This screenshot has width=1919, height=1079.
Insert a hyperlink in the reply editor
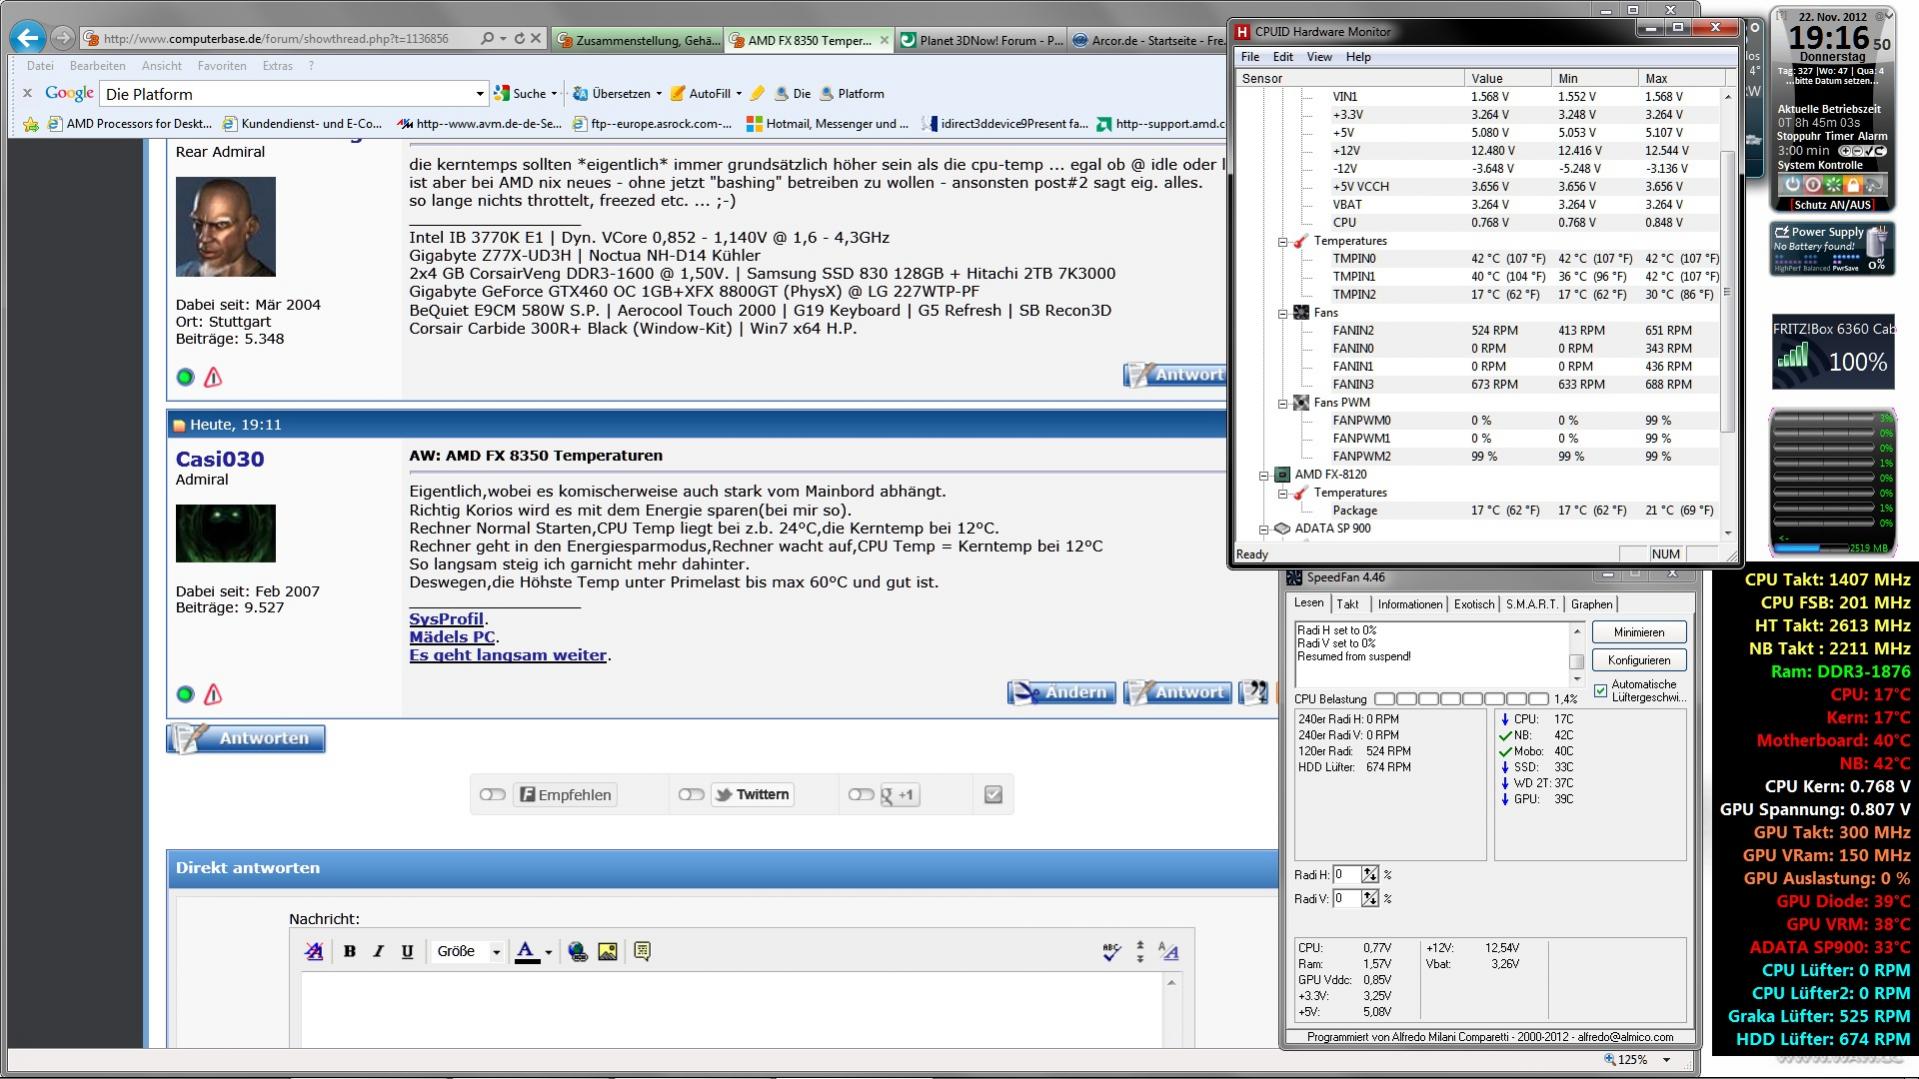coord(578,951)
